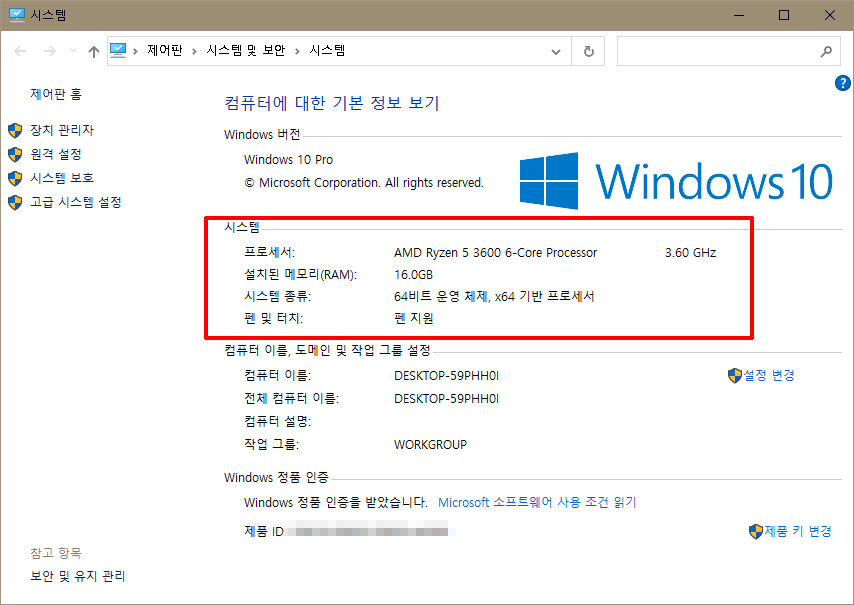Click the help question mark icon
This screenshot has width=854, height=605.
(x=843, y=84)
